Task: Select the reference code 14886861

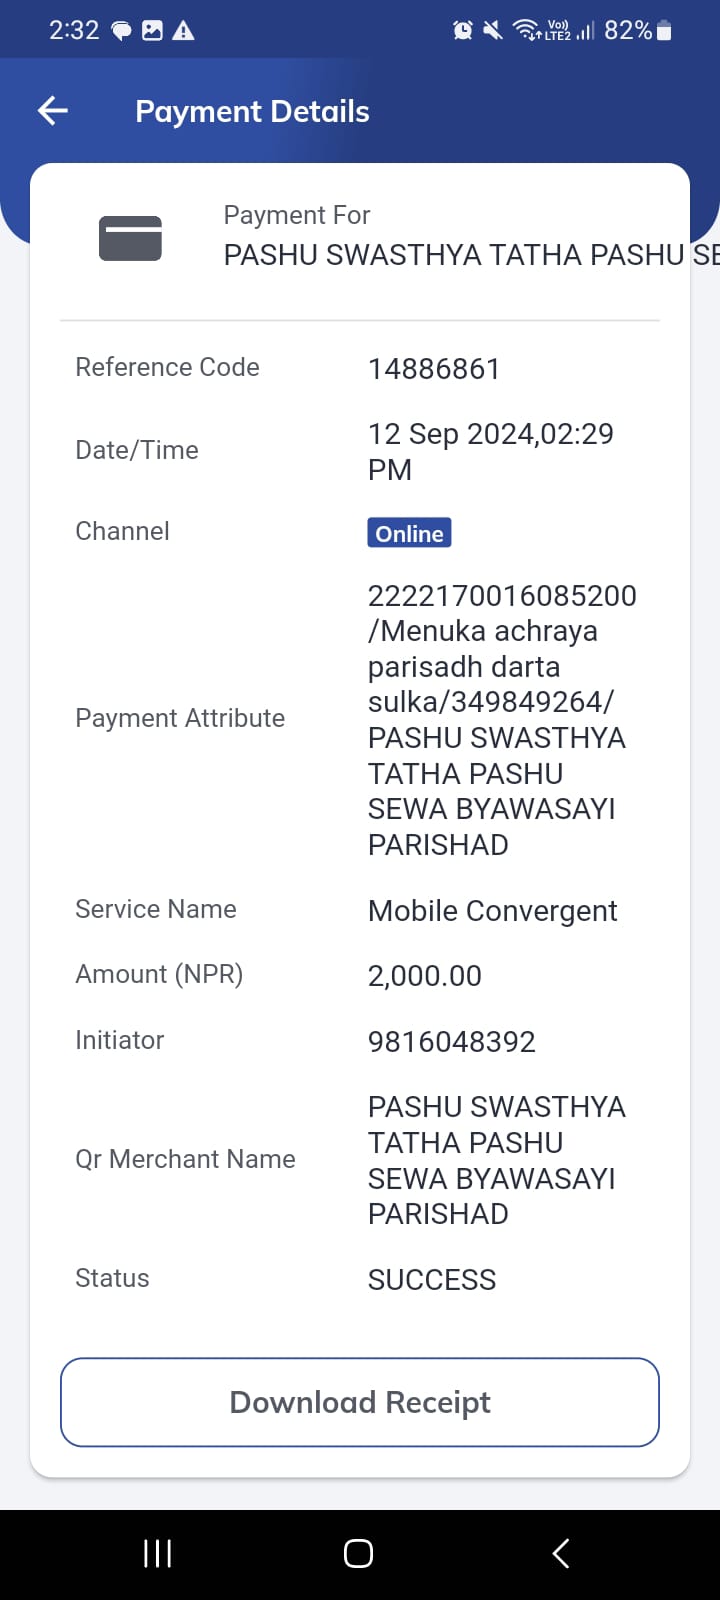Action: tap(434, 369)
